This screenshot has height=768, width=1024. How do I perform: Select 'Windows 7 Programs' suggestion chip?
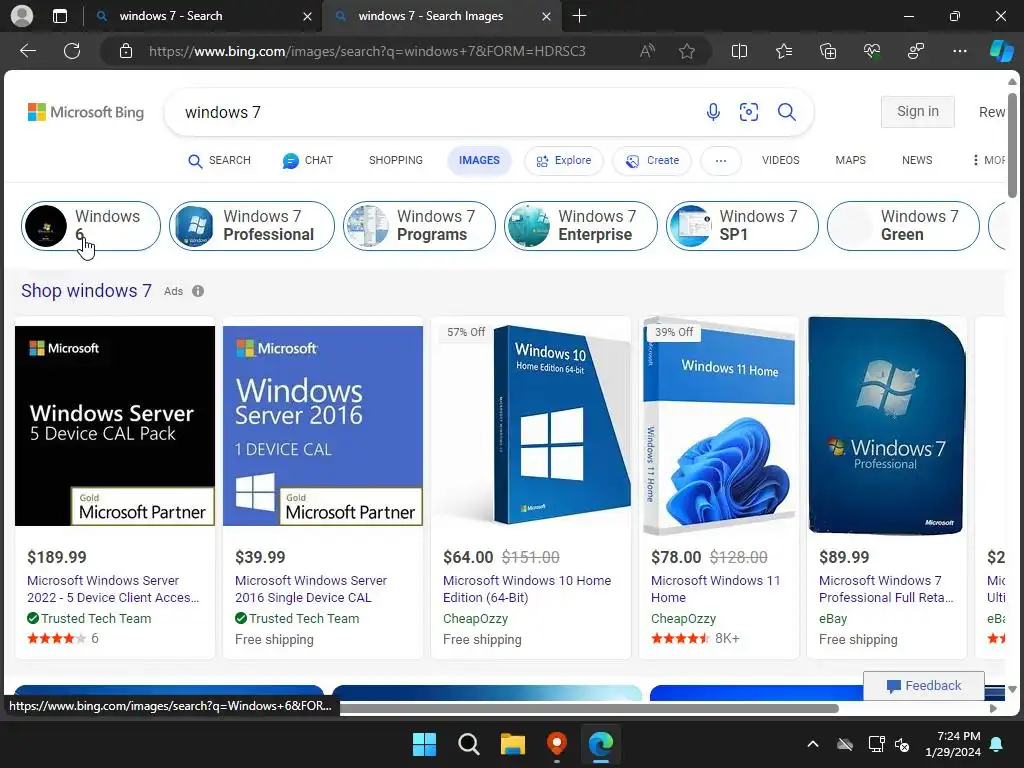tap(419, 226)
